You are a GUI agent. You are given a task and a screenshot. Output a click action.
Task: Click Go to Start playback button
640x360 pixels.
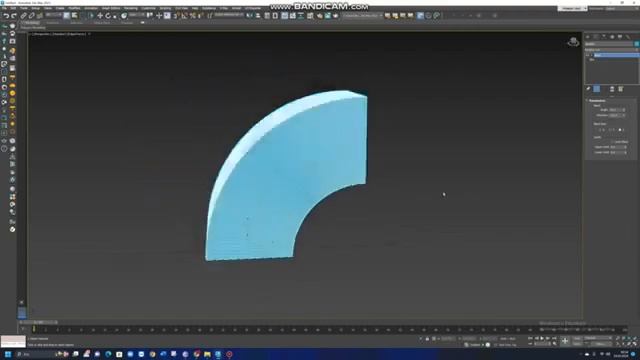click(x=531, y=338)
